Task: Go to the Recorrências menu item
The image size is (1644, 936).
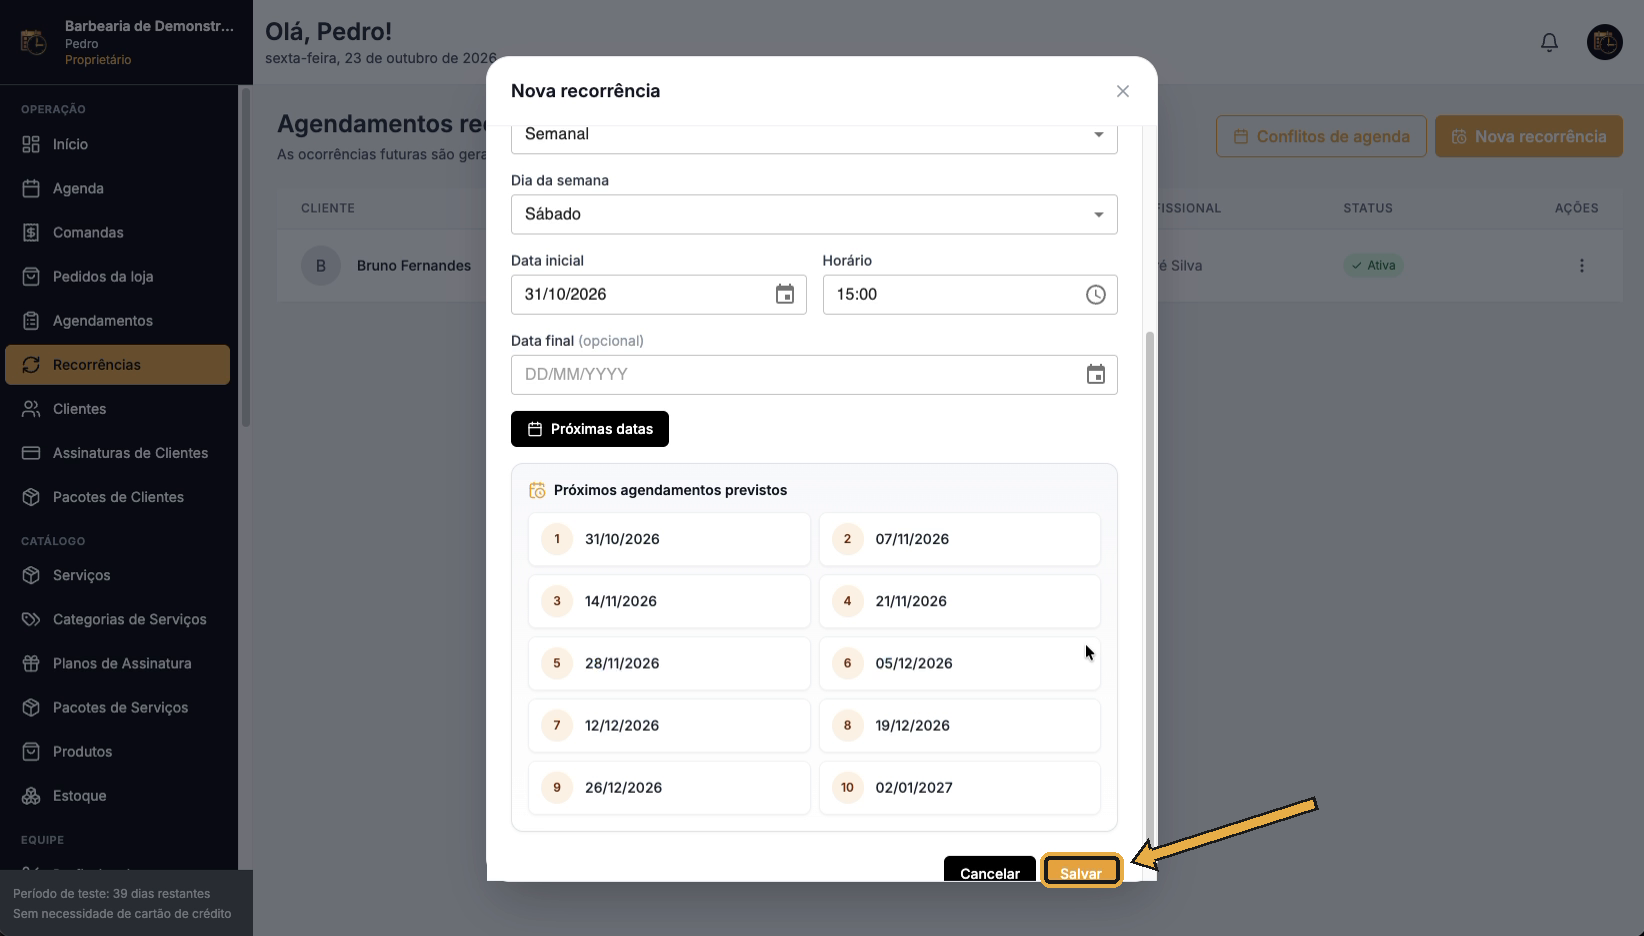Action: tap(117, 365)
